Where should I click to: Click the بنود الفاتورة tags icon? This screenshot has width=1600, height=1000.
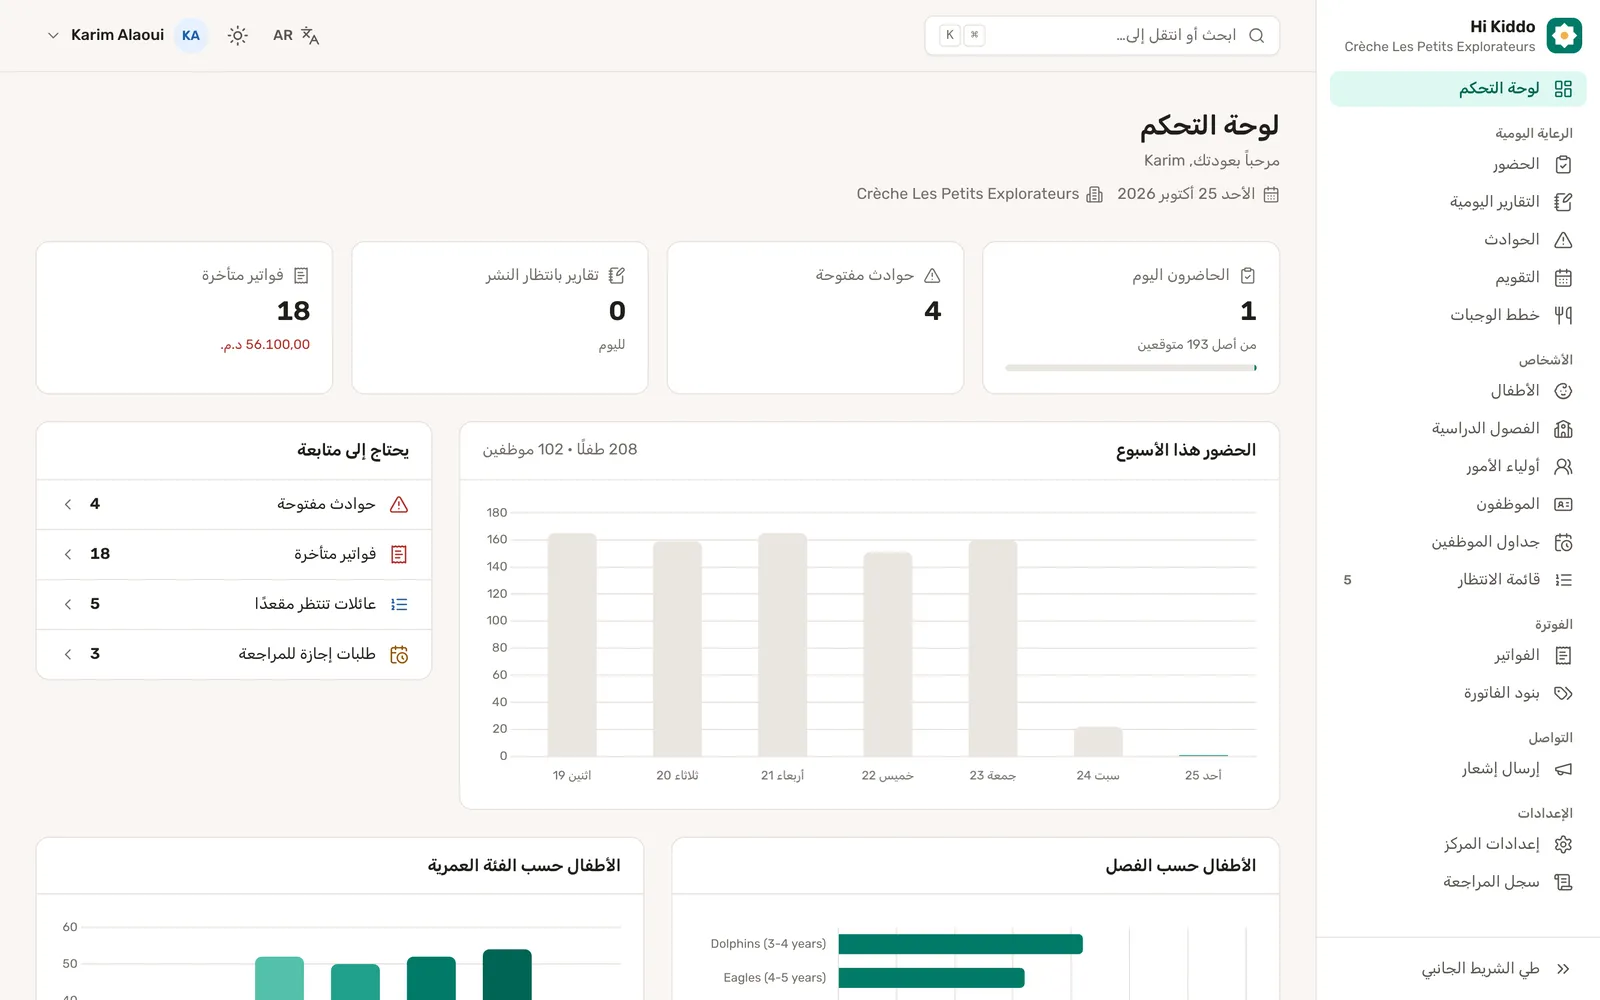1564,693
